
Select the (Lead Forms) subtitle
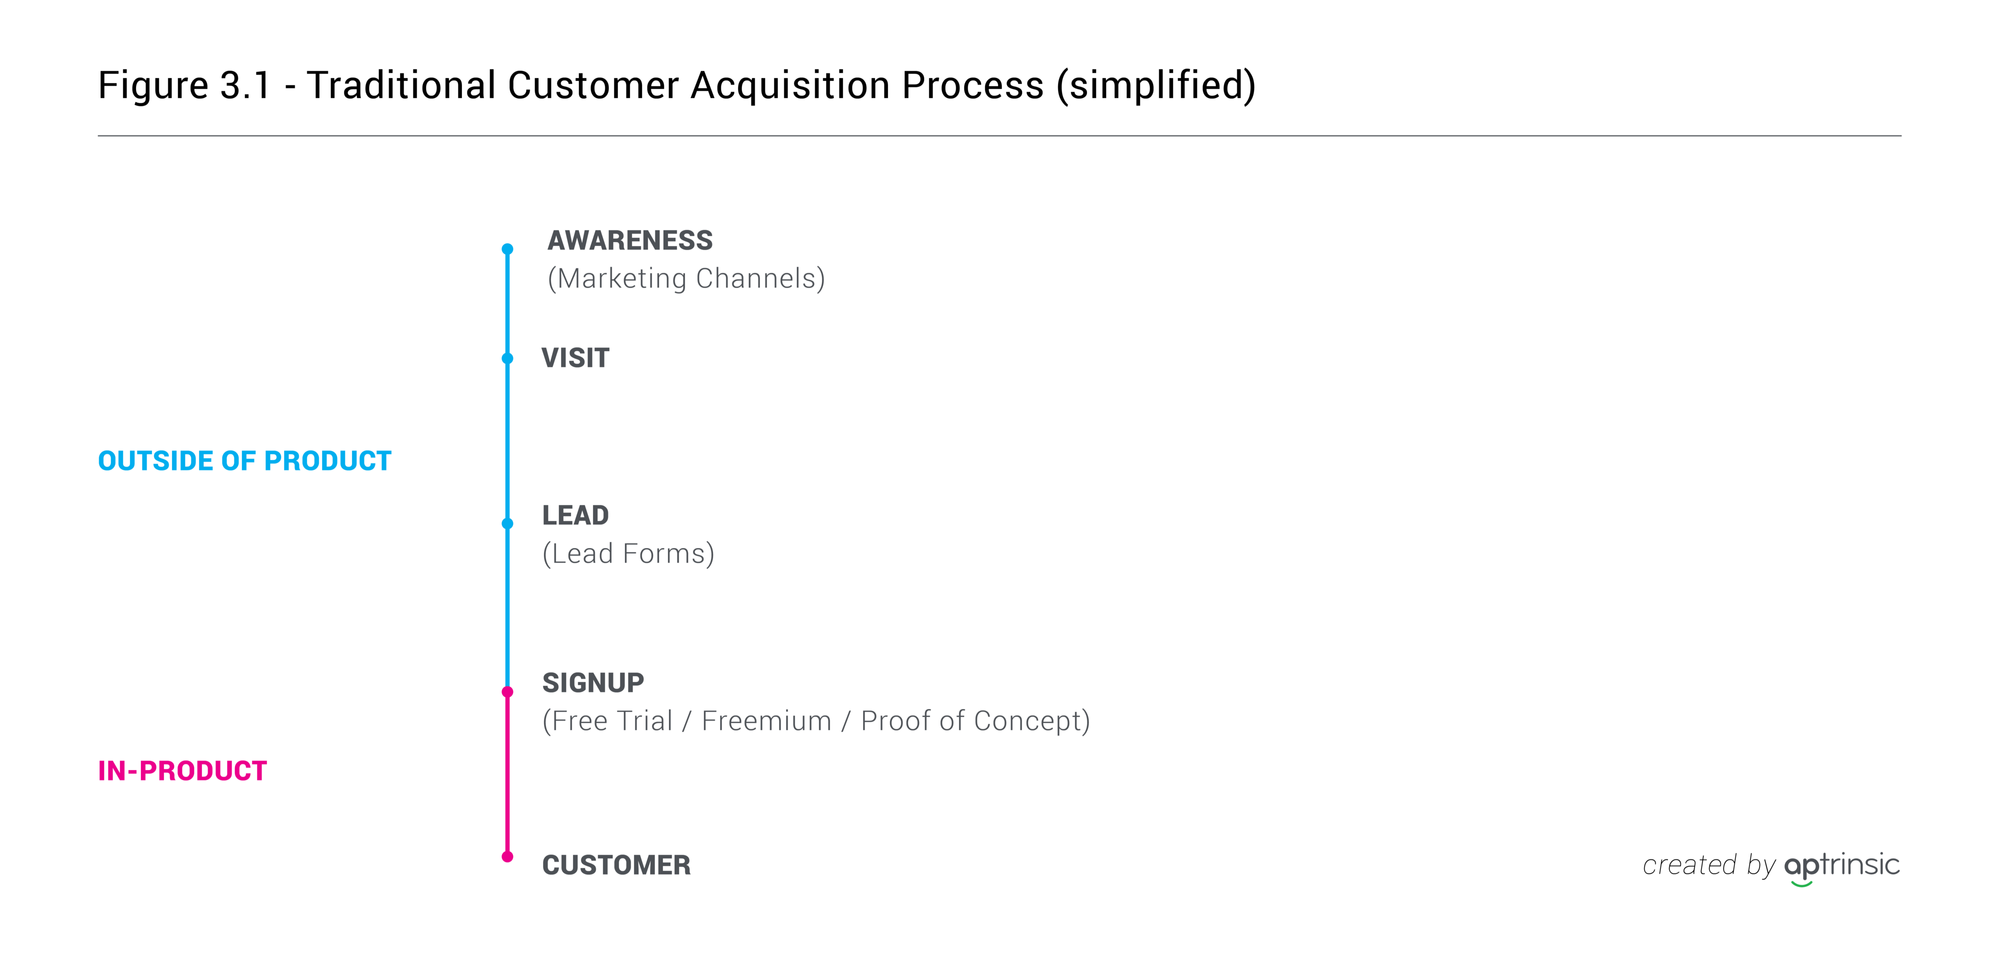pos(628,554)
